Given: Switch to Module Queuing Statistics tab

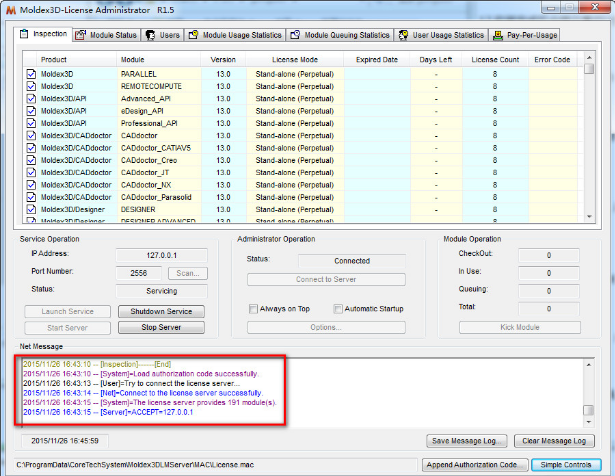Looking at the screenshot, I should 340,35.
